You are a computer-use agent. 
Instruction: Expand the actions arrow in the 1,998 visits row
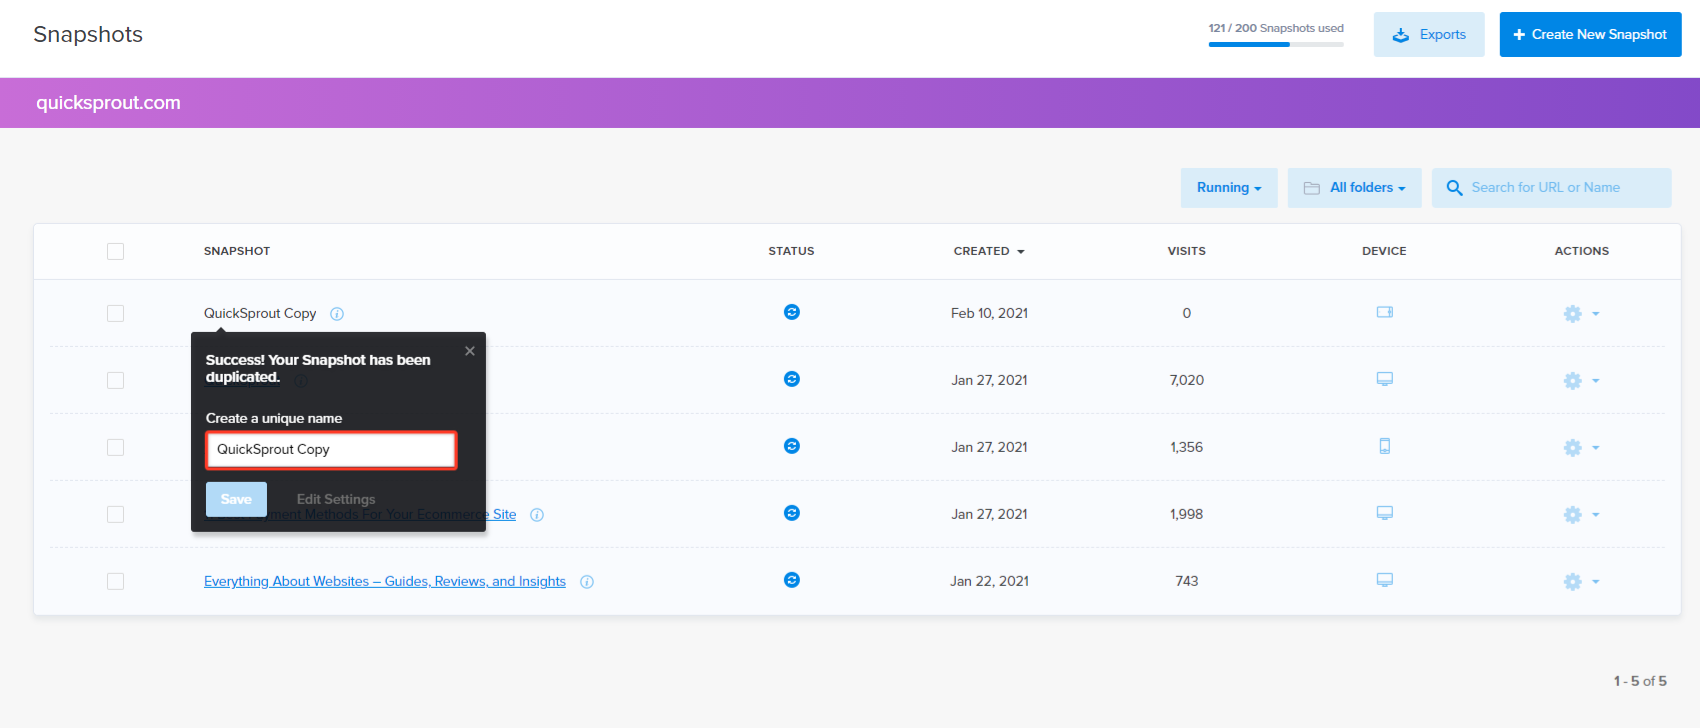tap(1596, 515)
